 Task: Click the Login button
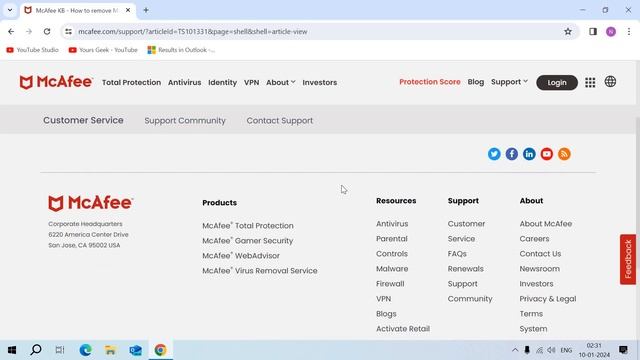click(557, 82)
